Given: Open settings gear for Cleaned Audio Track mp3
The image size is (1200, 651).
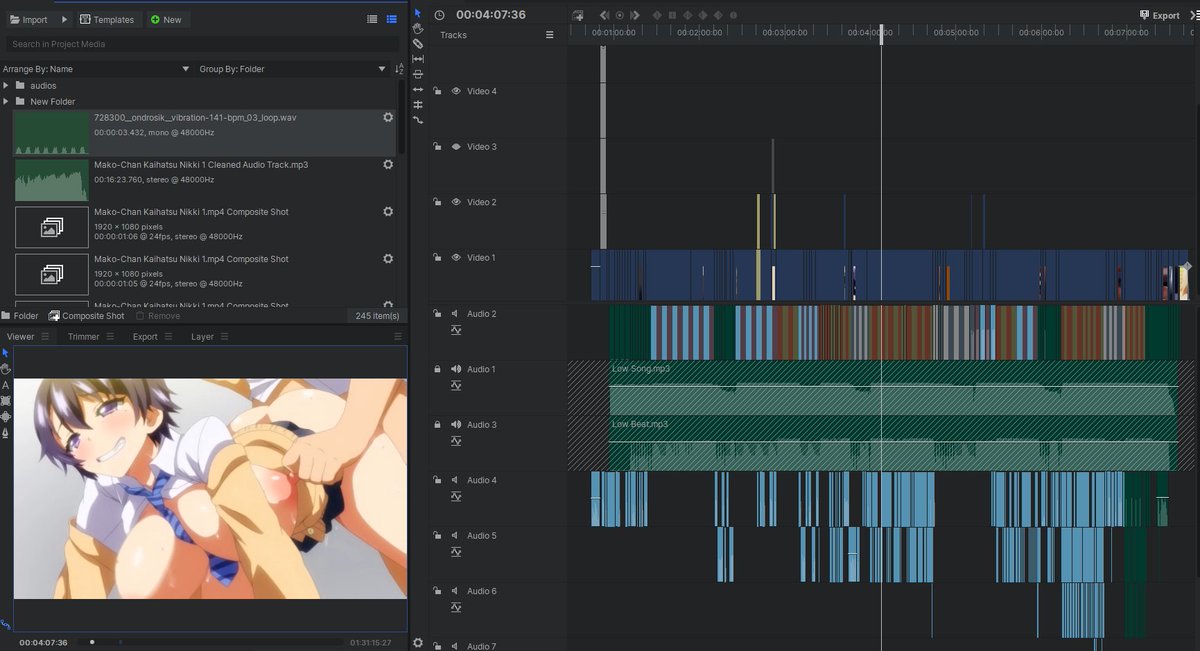Looking at the screenshot, I should (388, 164).
